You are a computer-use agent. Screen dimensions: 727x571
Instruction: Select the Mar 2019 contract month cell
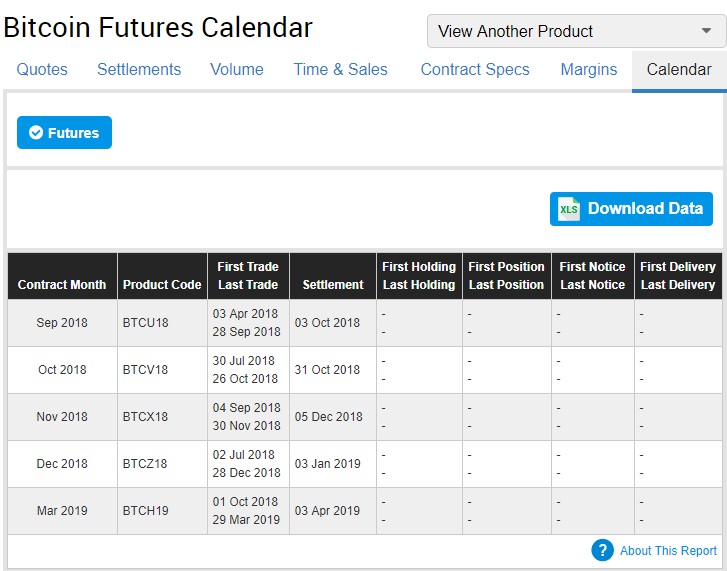pos(62,511)
